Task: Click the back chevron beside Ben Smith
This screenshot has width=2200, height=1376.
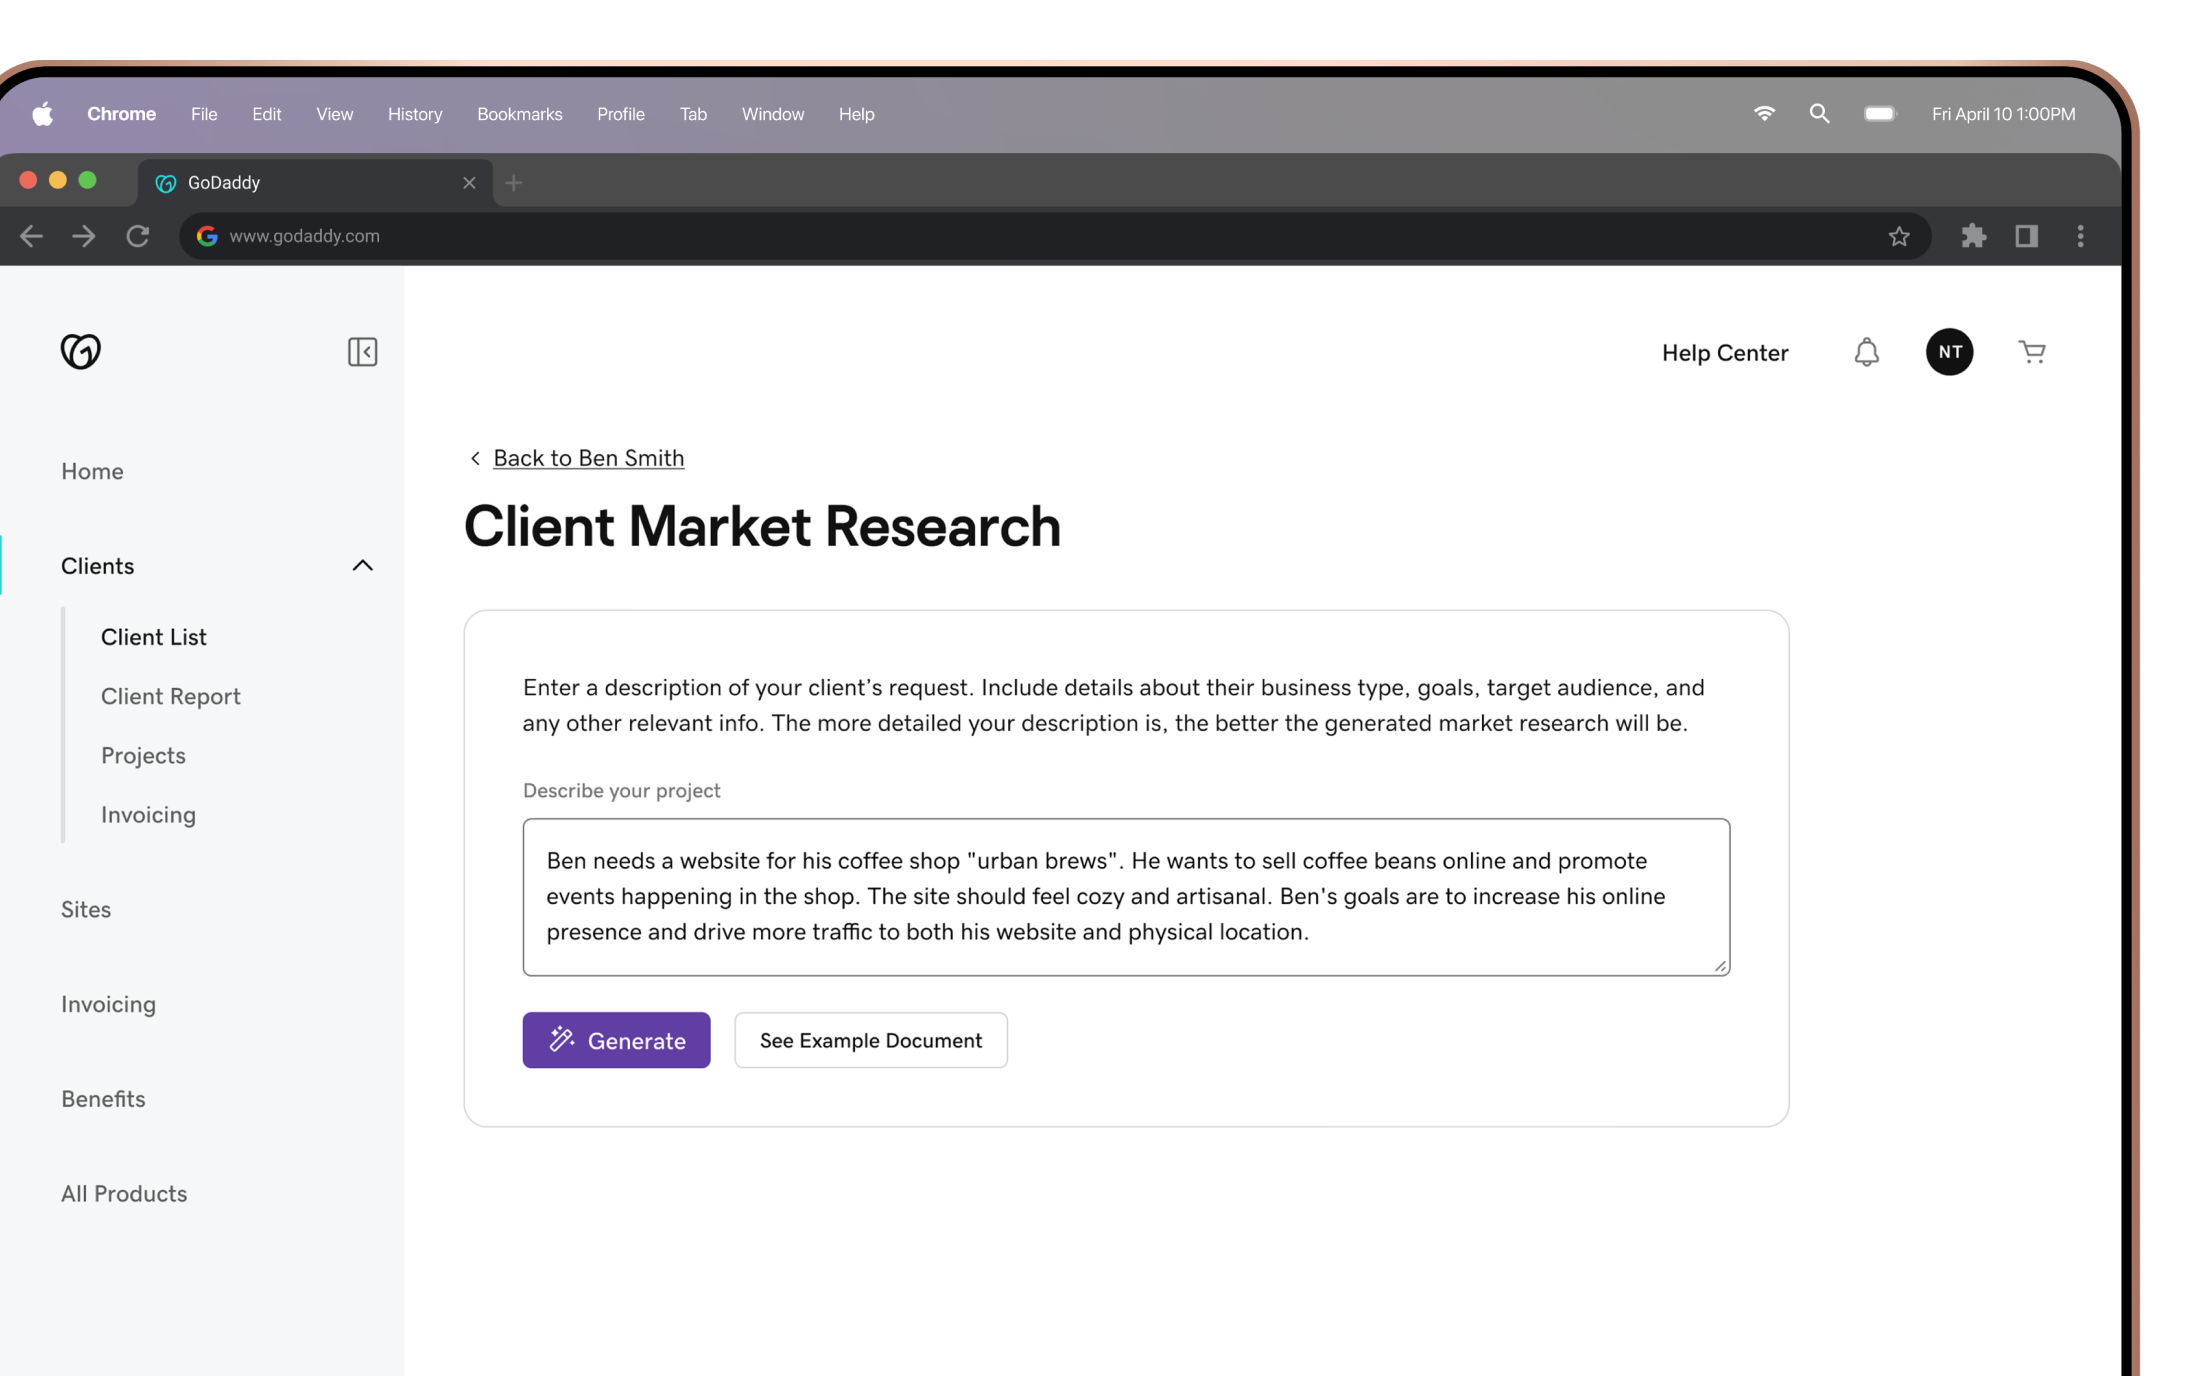Action: coord(475,458)
